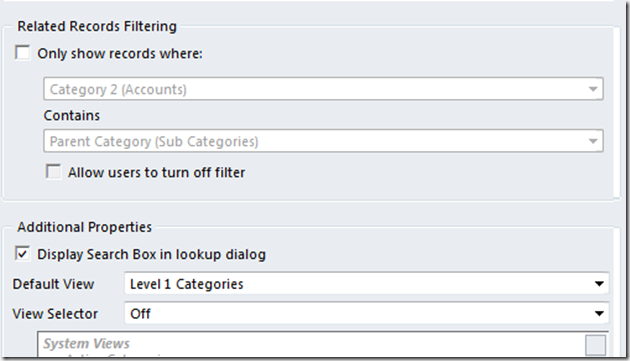Open Category 2 (Accounts) dropdown arrow

(593, 89)
